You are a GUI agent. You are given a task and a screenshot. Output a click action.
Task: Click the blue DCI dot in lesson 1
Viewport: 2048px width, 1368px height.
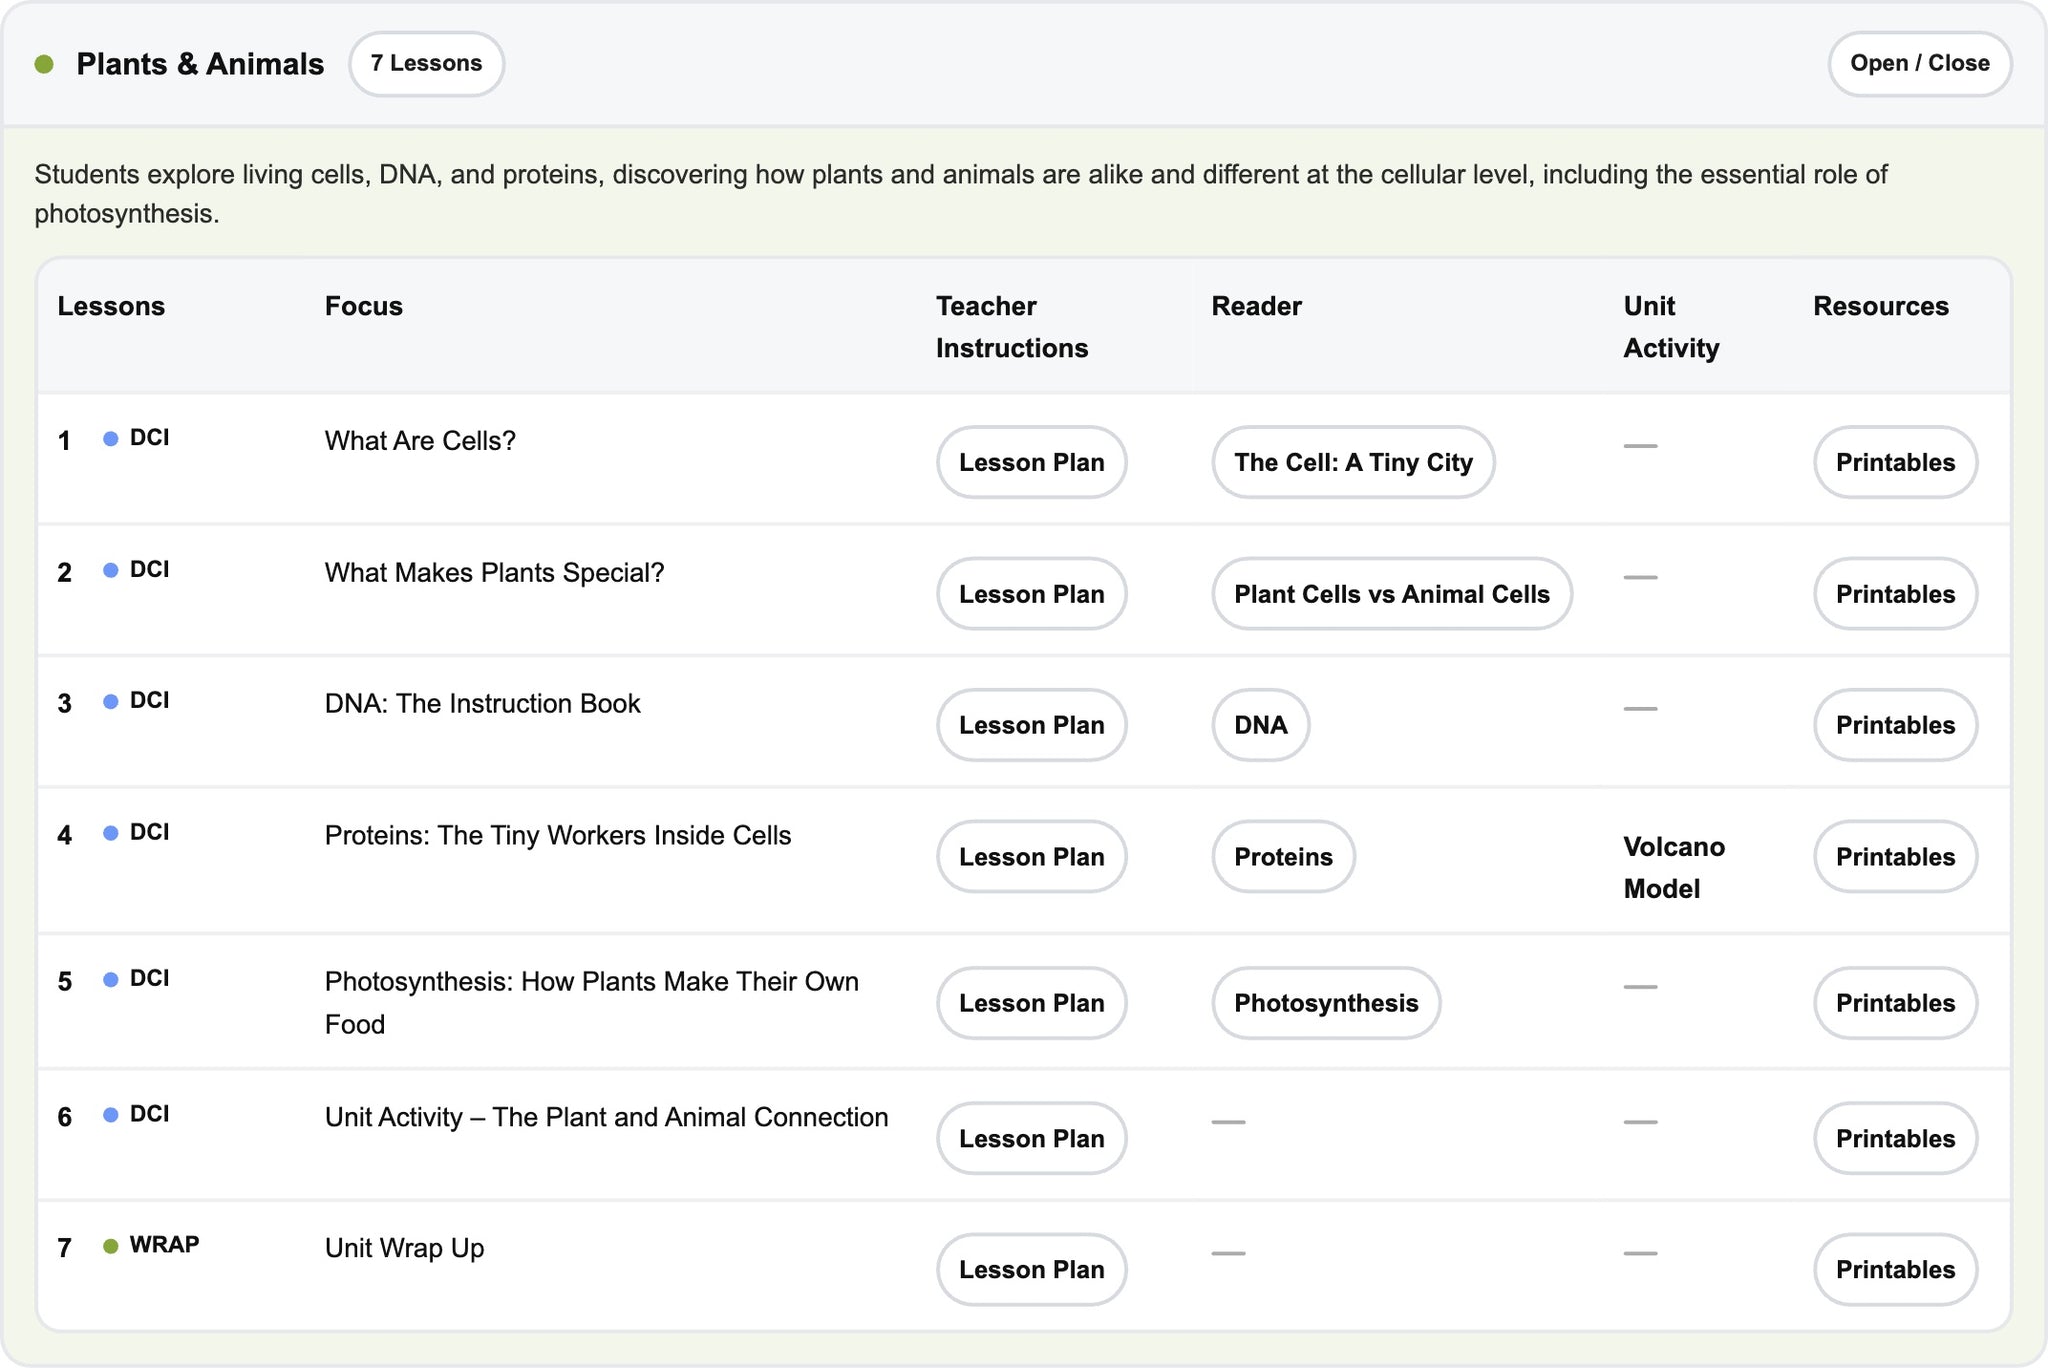111,439
